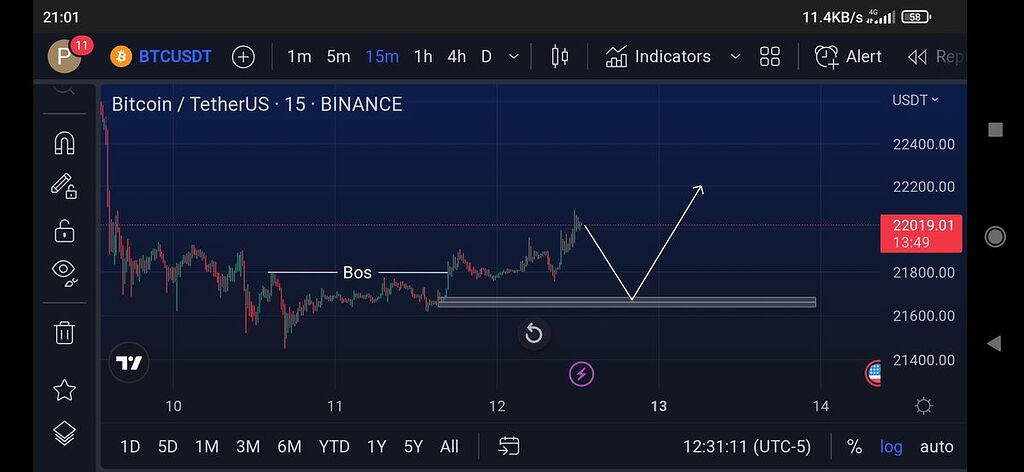Click the Alert button
1024x472 pixels.
(848, 57)
